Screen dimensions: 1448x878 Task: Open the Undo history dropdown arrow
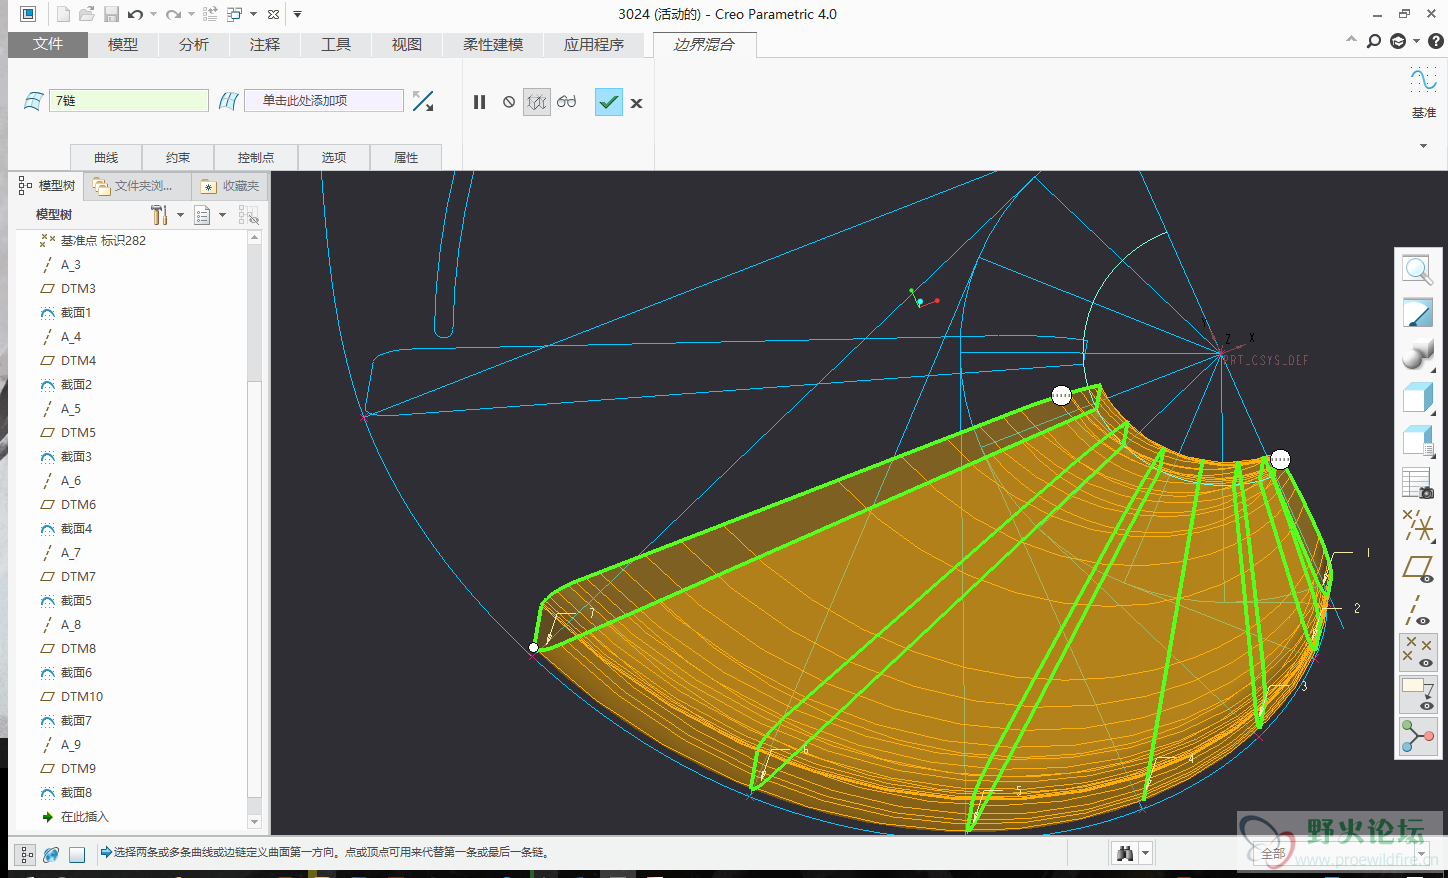coord(153,14)
